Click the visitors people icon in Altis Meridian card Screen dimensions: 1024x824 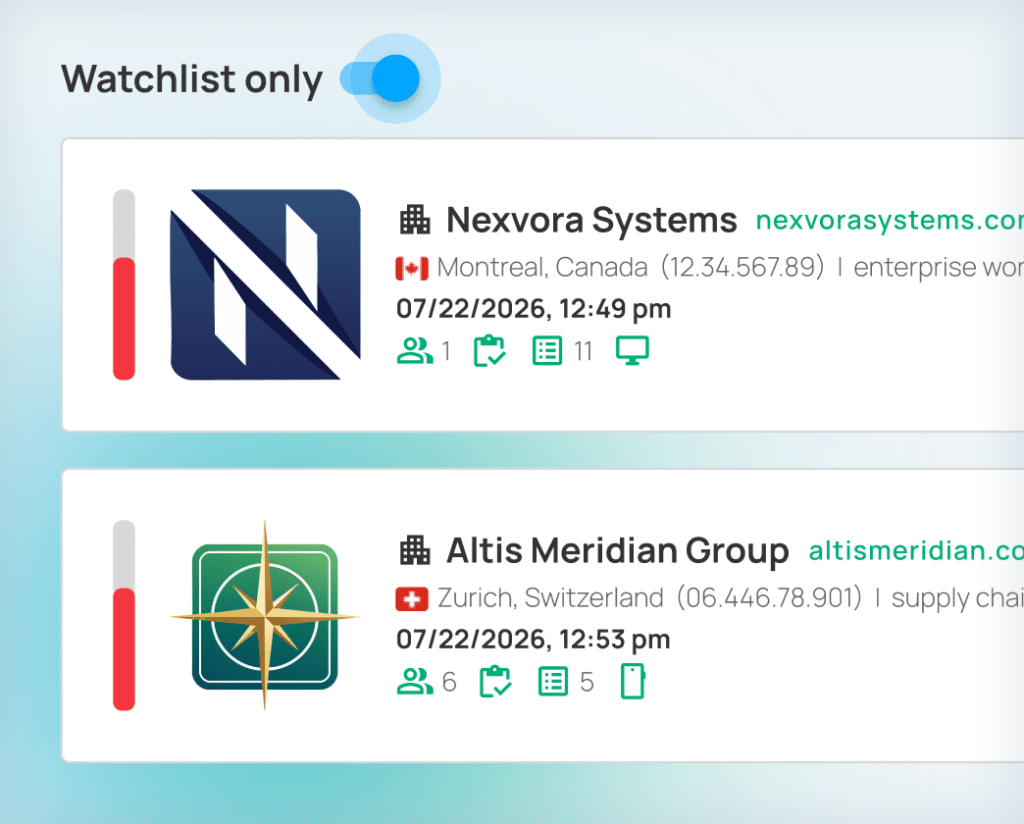coord(415,682)
